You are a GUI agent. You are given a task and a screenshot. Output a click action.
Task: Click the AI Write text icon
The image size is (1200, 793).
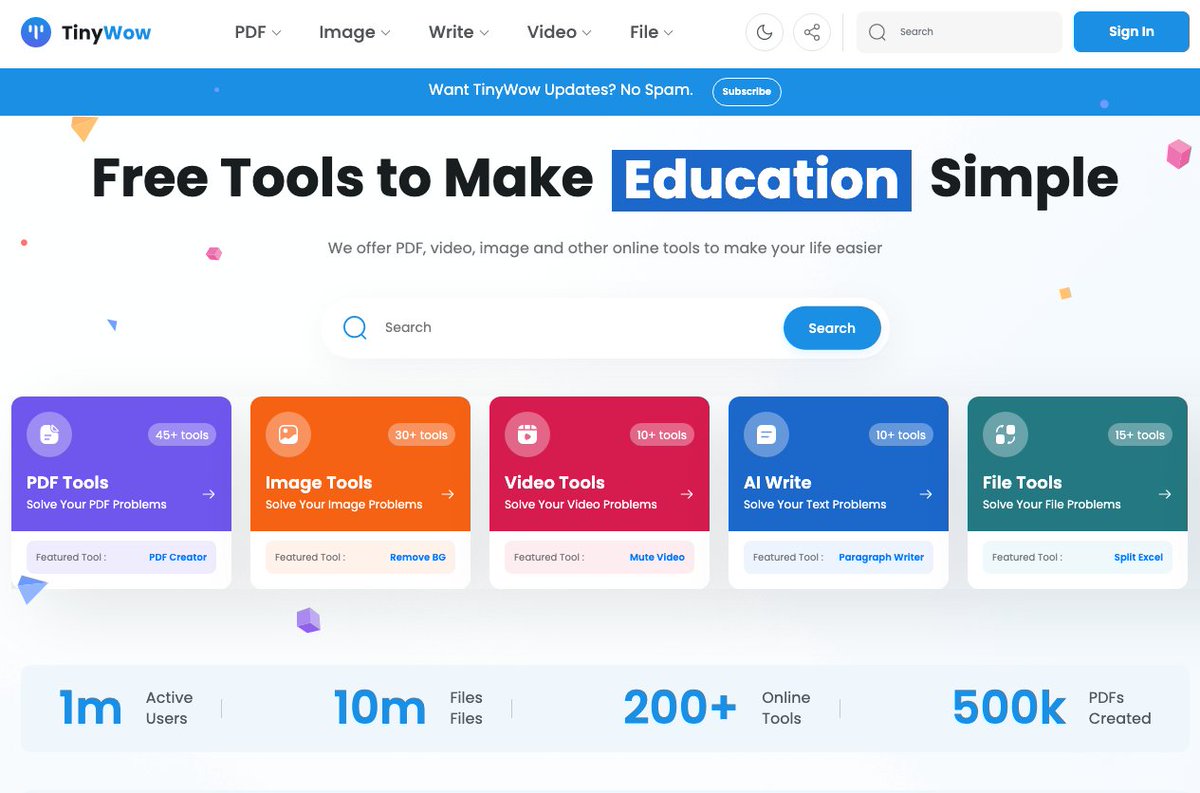pos(766,434)
